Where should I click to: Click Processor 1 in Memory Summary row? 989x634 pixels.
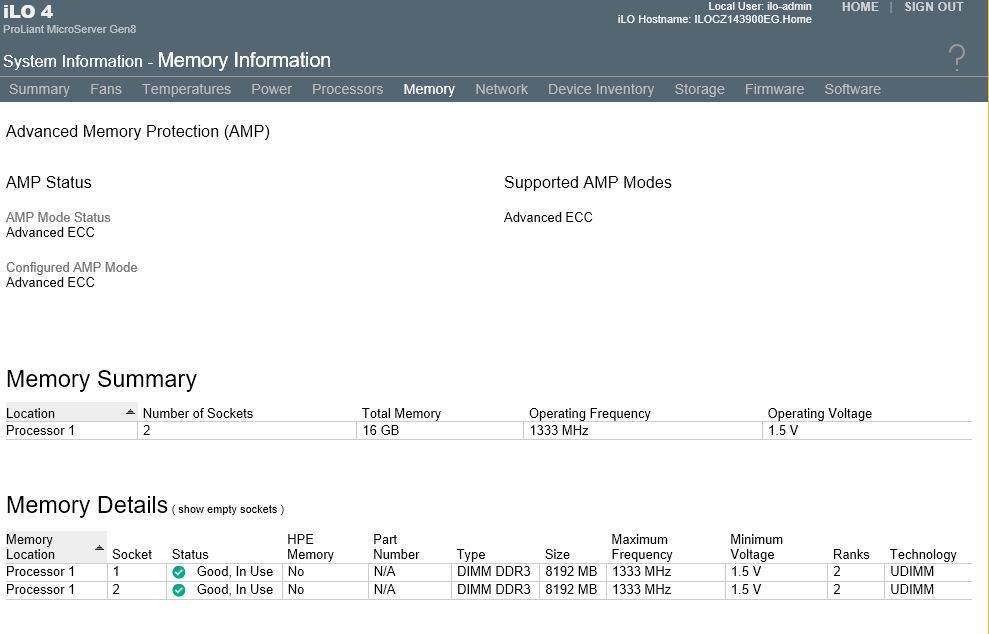point(40,431)
